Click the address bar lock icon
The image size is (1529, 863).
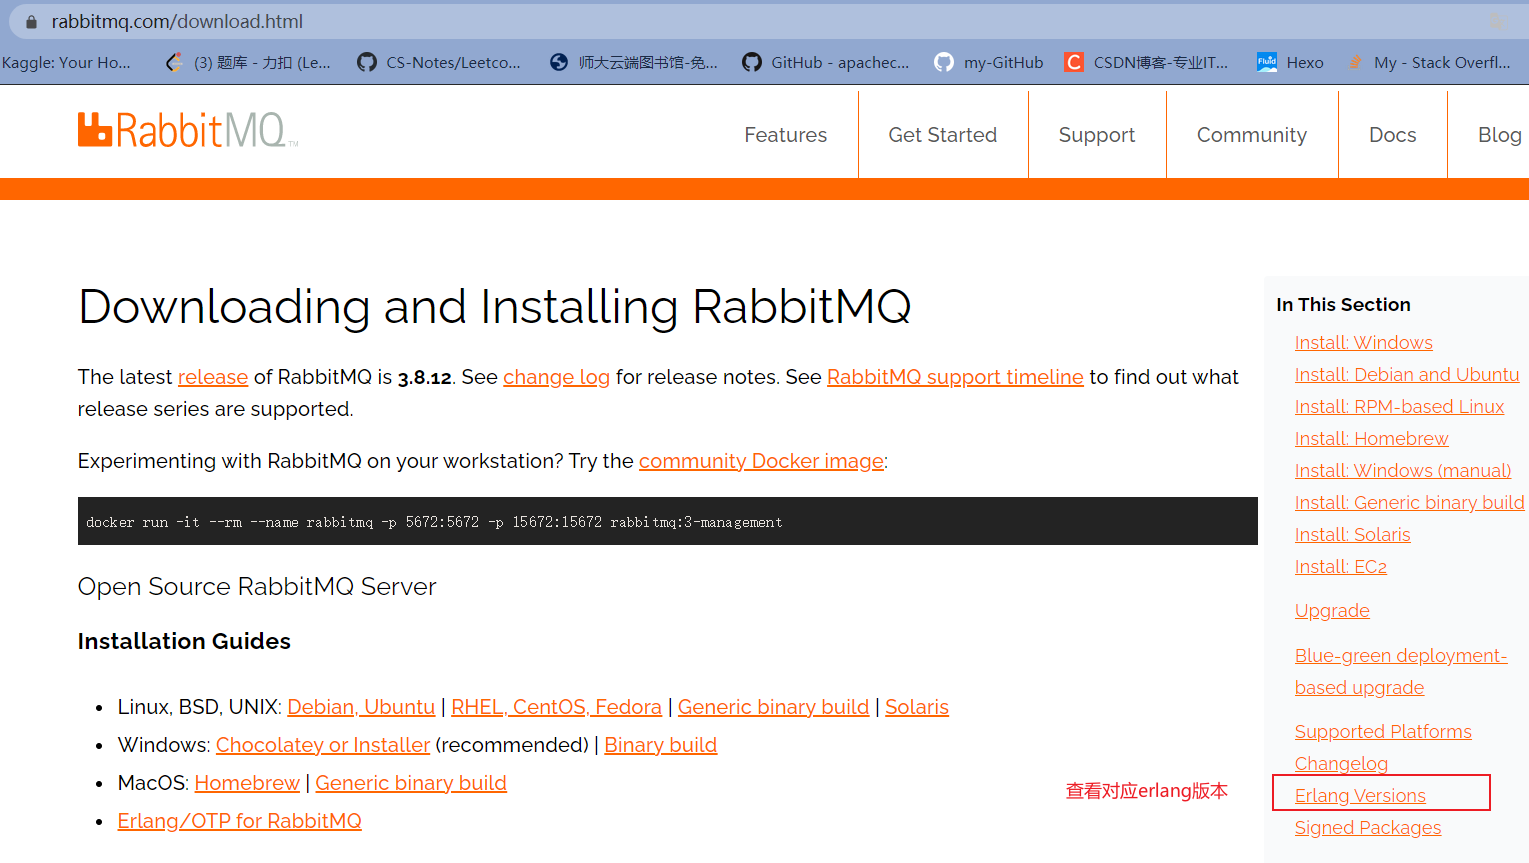click(31, 22)
